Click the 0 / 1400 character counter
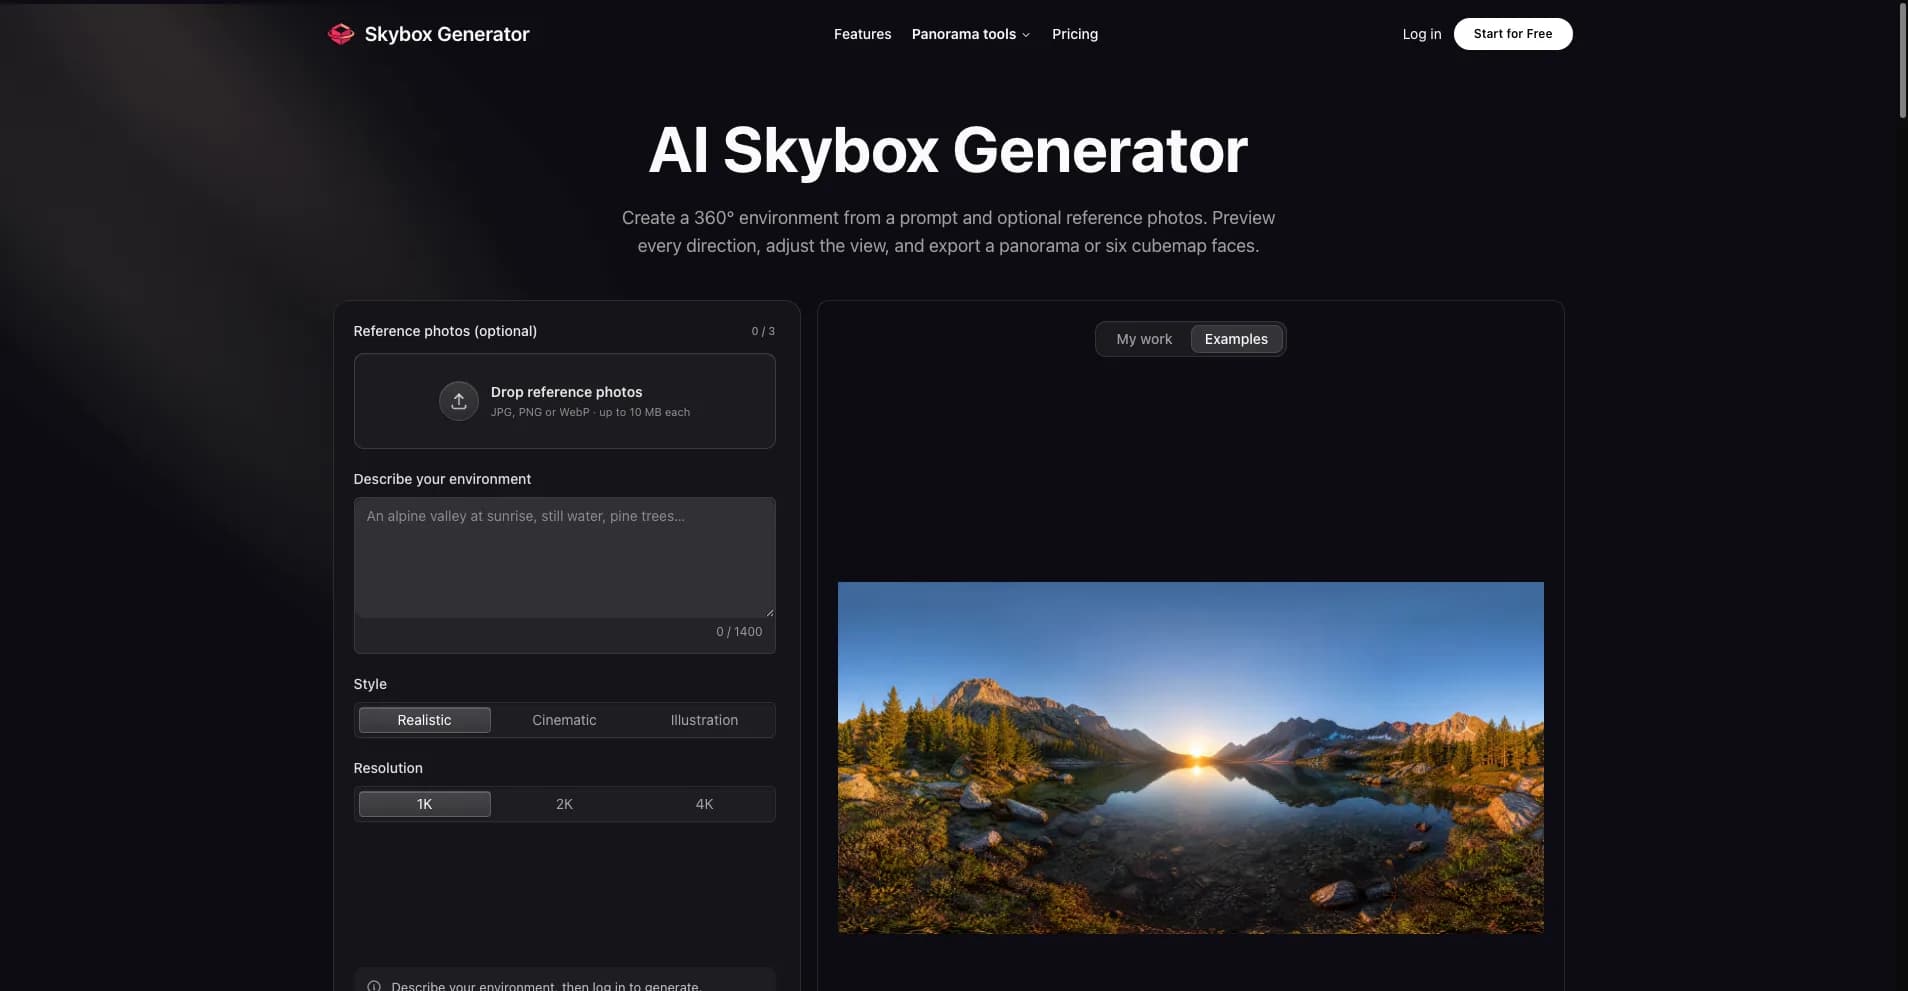 [x=739, y=632]
